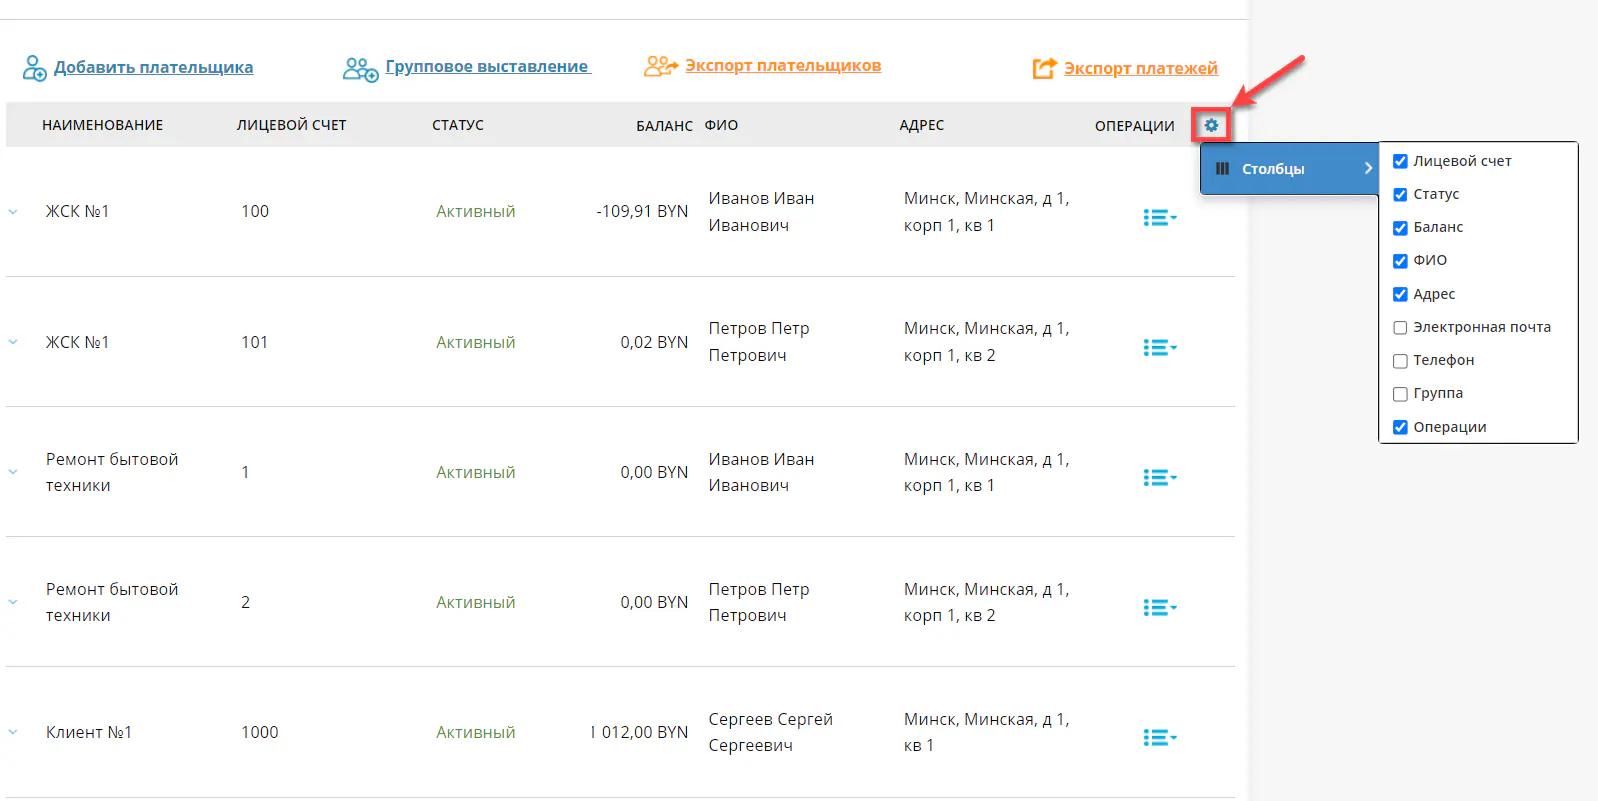Image resolution: width=1598 pixels, height=801 pixels.
Task: Toggle the Группа column checkbox
Action: point(1400,394)
